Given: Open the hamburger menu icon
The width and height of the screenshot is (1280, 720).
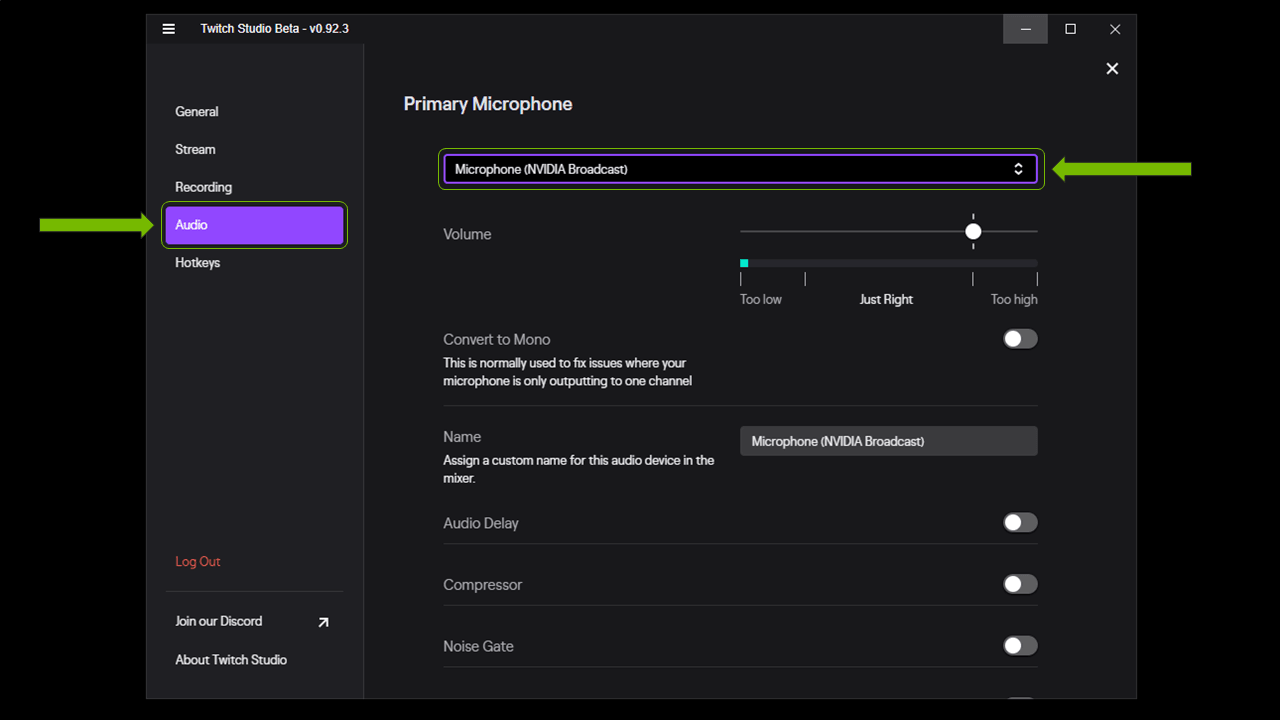Looking at the screenshot, I should pyautogui.click(x=168, y=29).
